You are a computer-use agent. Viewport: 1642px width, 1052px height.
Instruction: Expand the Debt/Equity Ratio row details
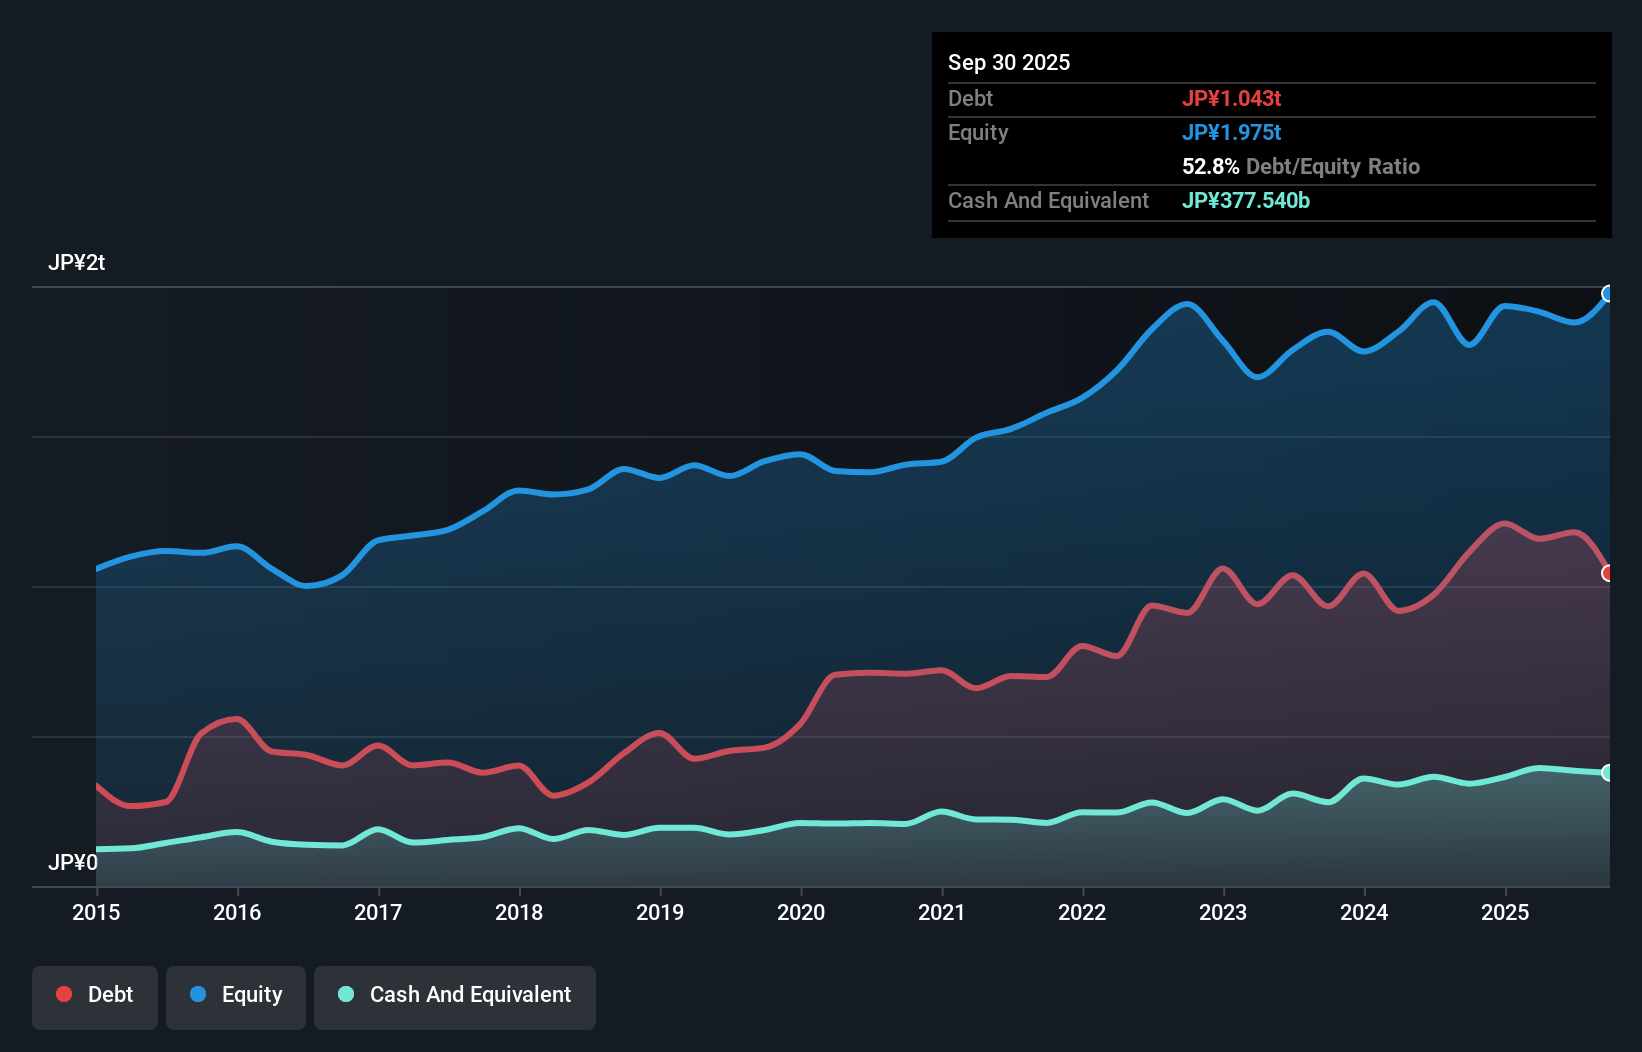(1300, 166)
